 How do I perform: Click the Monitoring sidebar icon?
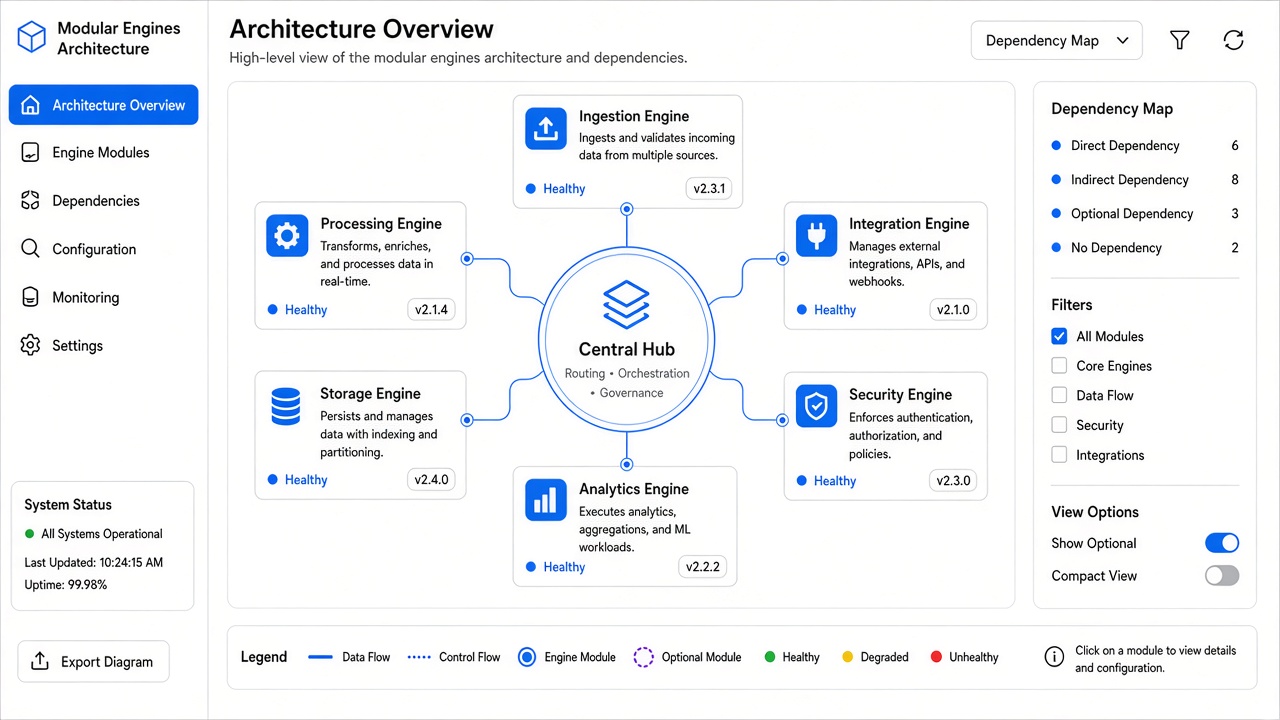pos(30,297)
